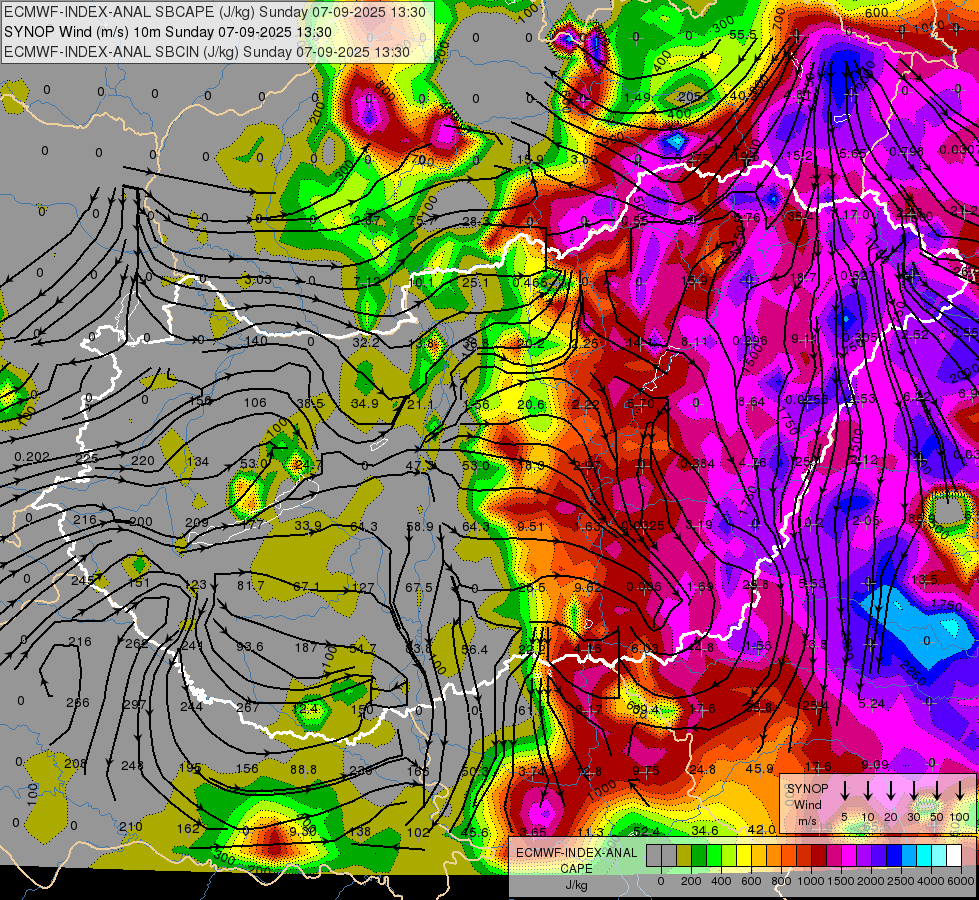Click the map value 209
This screenshot has height=900, width=979.
tap(197, 523)
